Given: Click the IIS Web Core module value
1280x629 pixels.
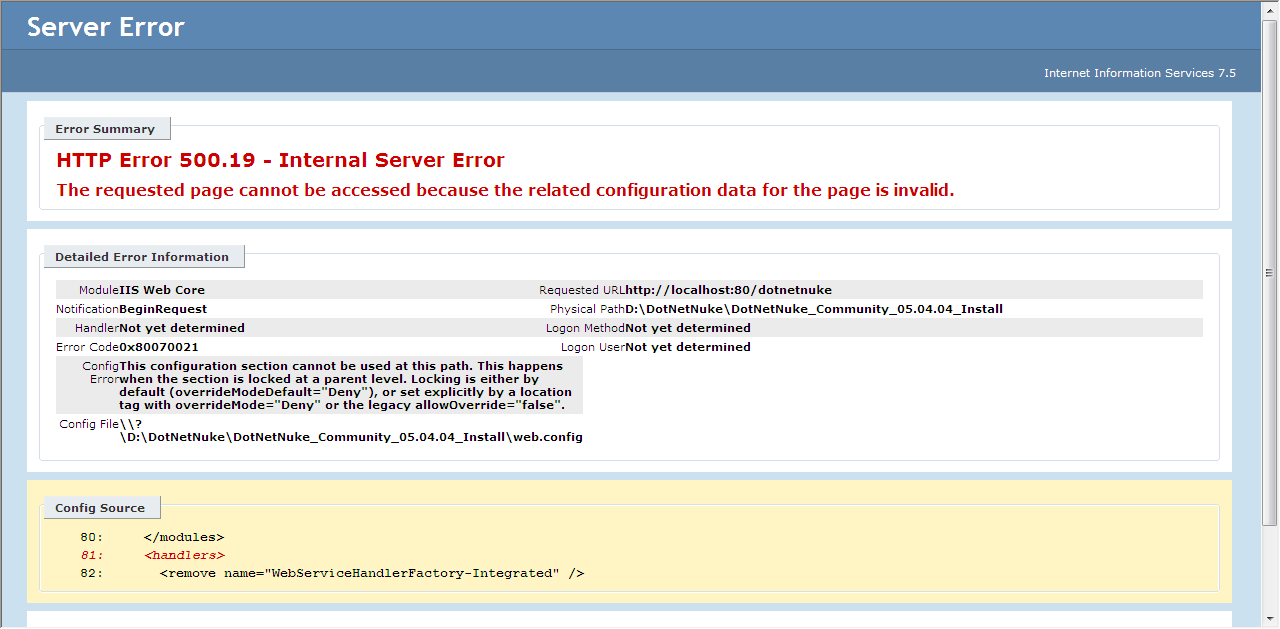Looking at the screenshot, I should (x=162, y=290).
